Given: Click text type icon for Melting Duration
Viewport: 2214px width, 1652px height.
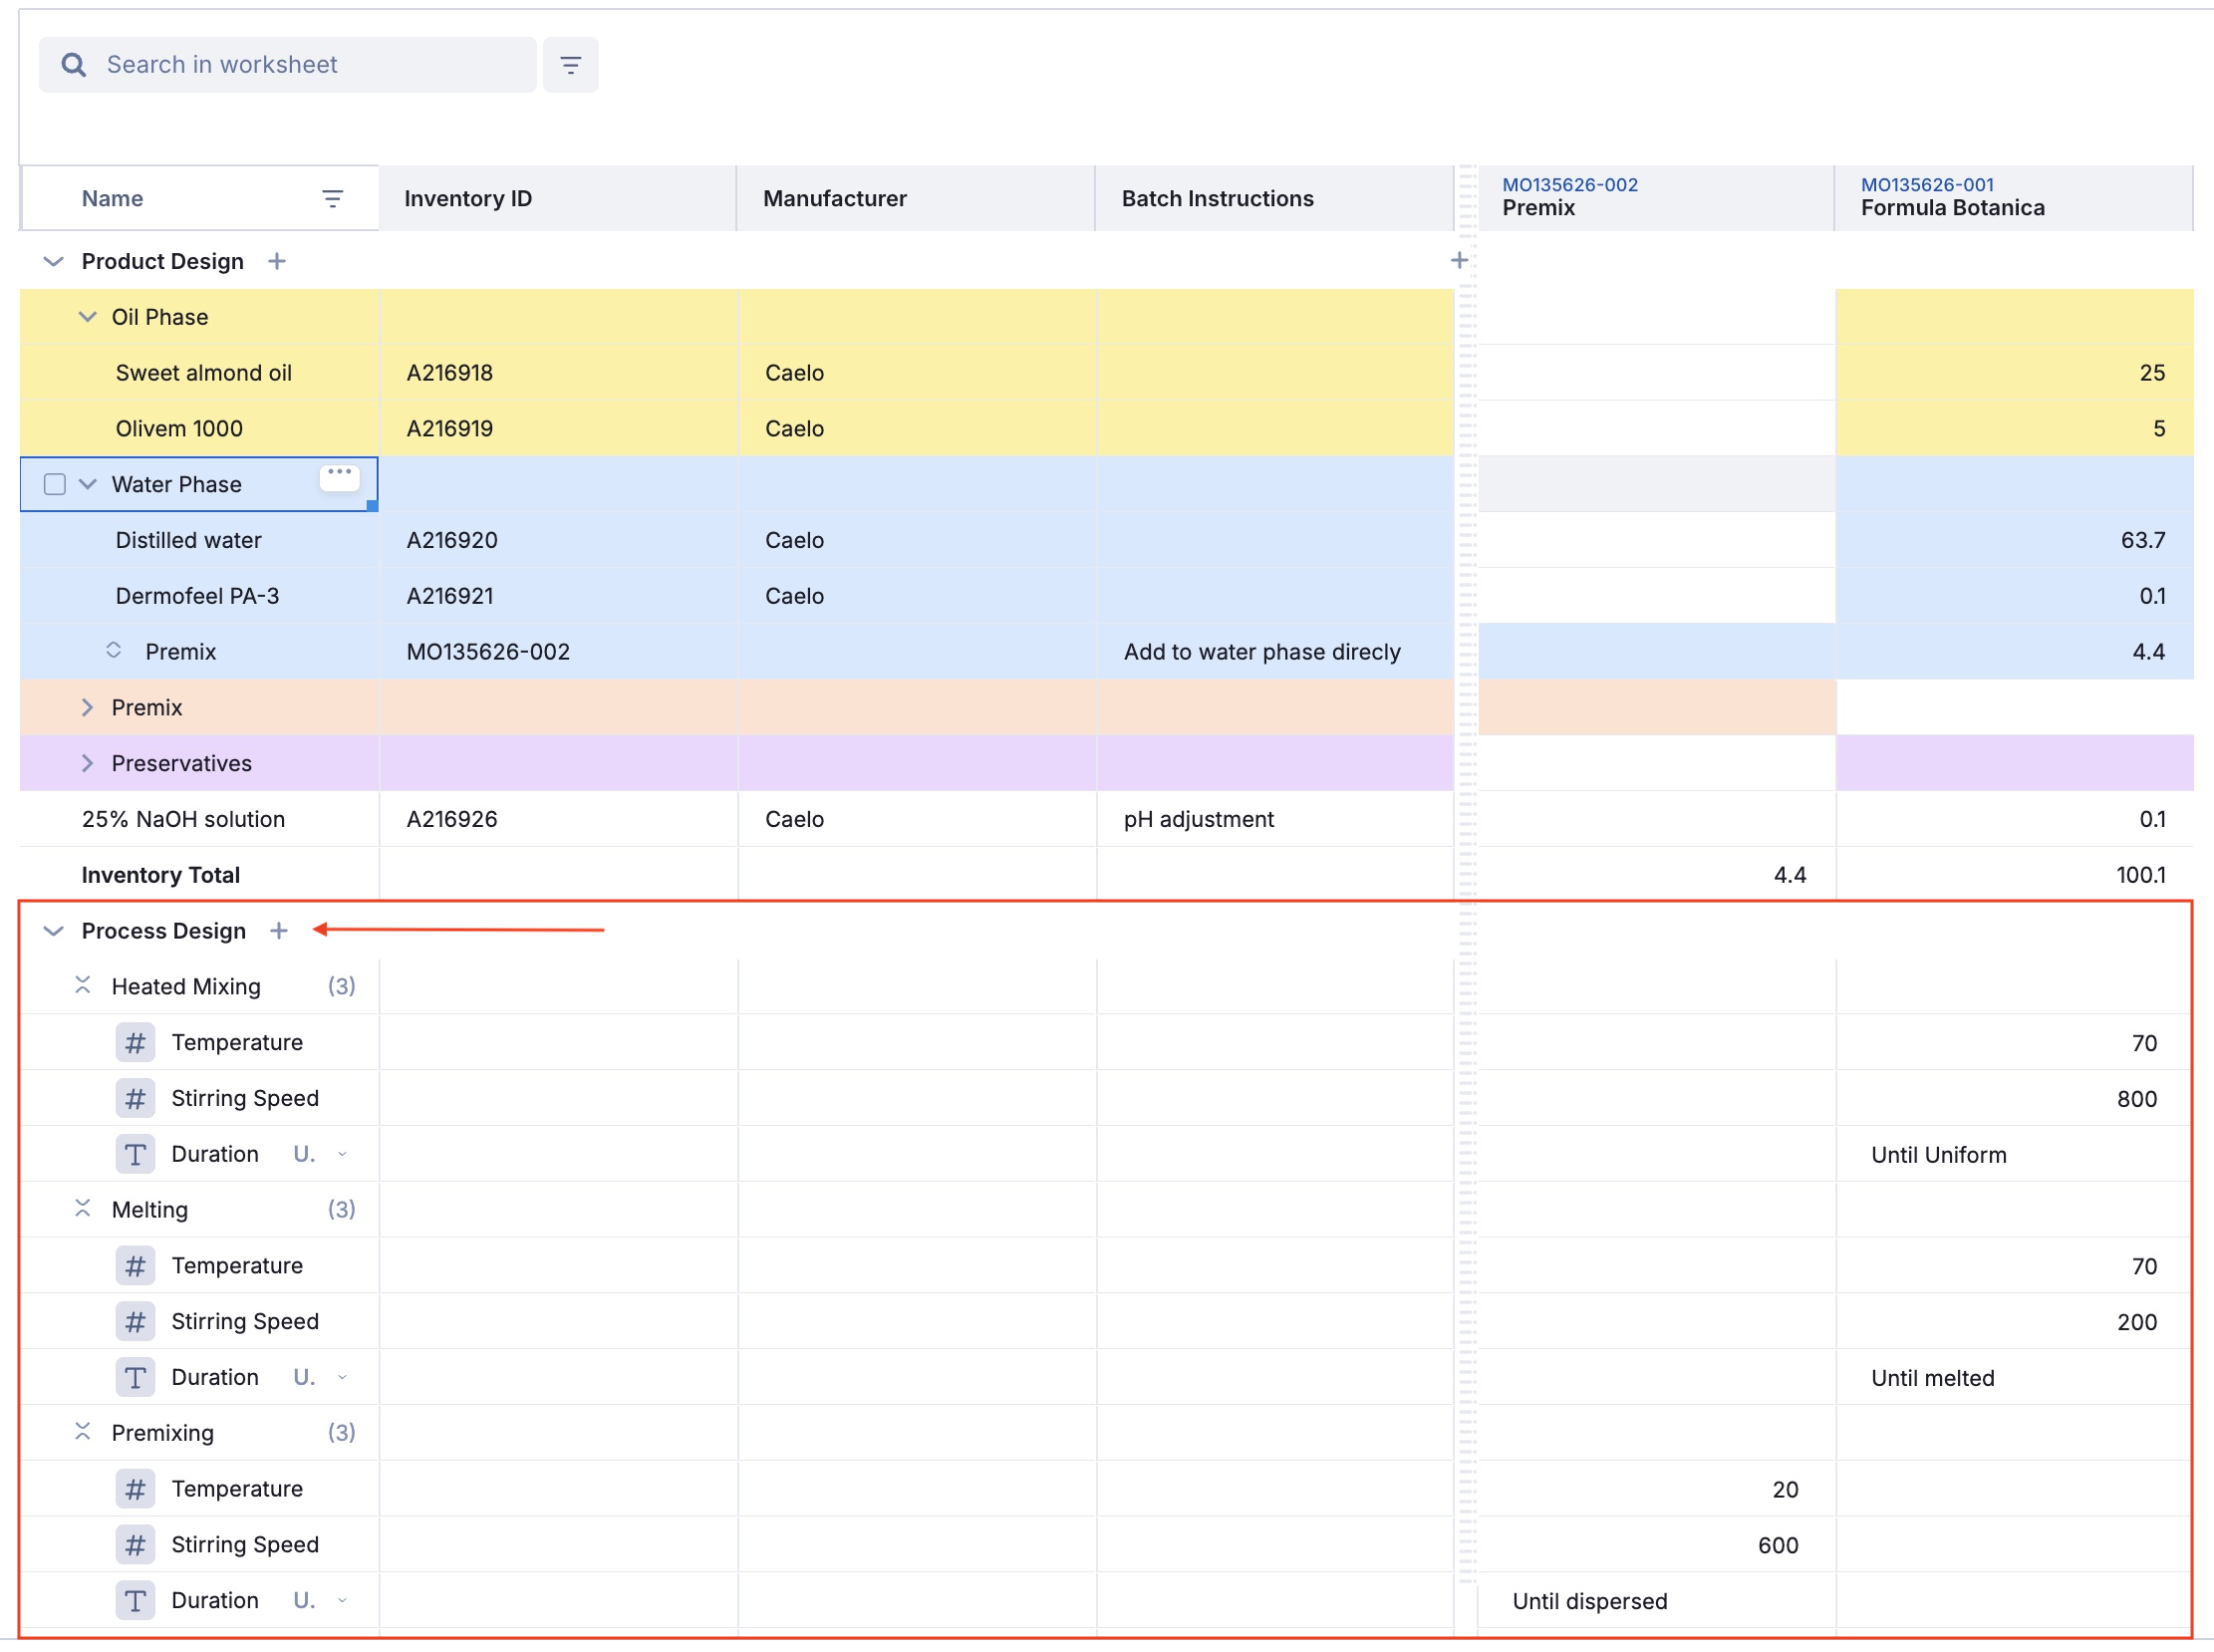Looking at the screenshot, I should [x=135, y=1378].
